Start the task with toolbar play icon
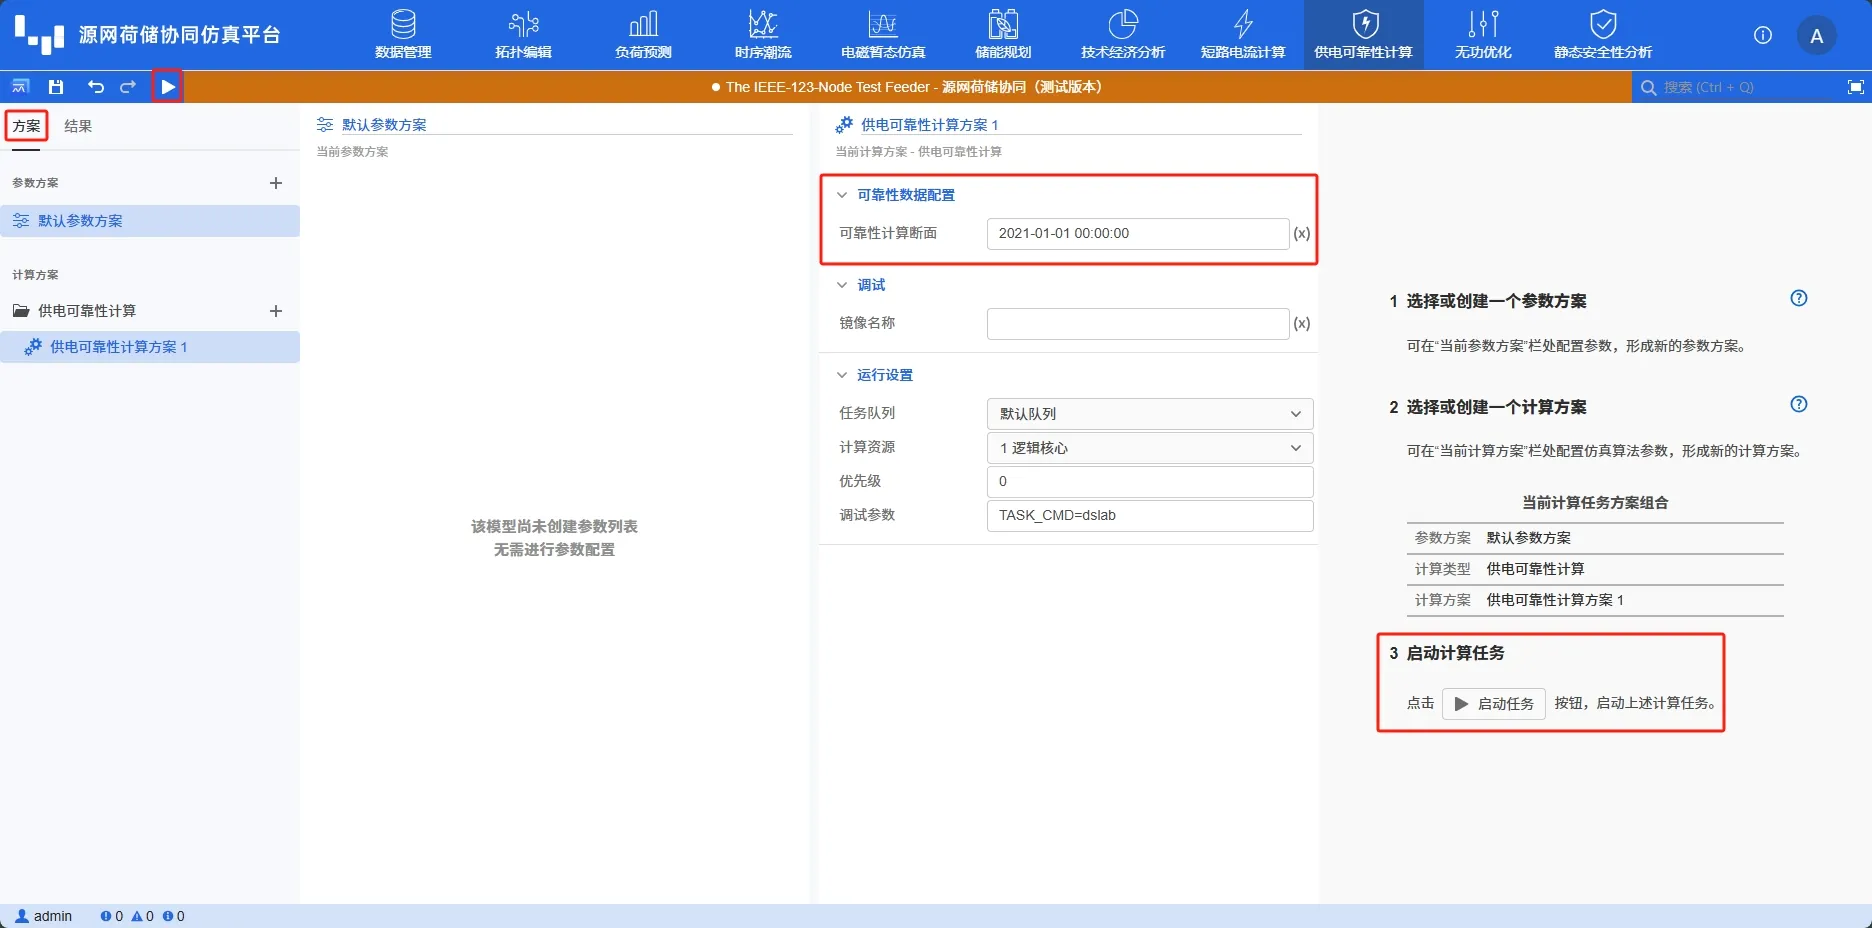 click(168, 87)
